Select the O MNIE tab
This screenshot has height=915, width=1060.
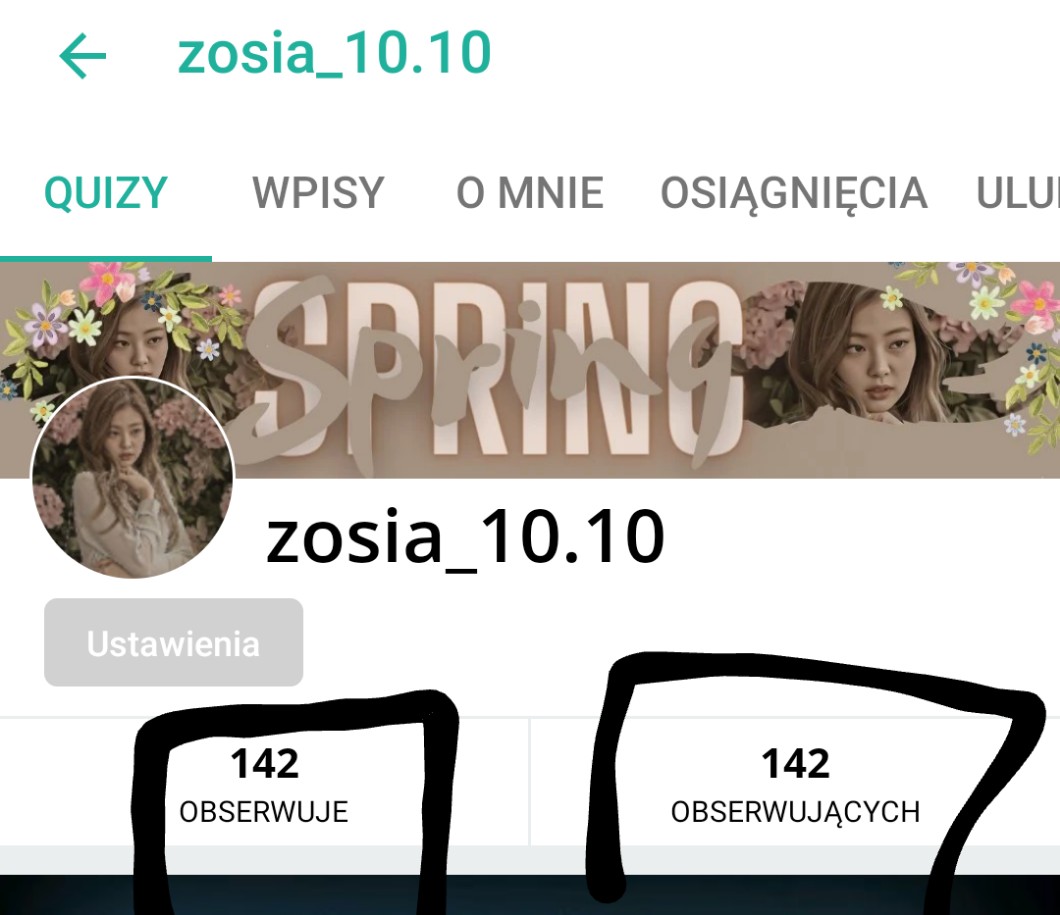click(x=530, y=193)
